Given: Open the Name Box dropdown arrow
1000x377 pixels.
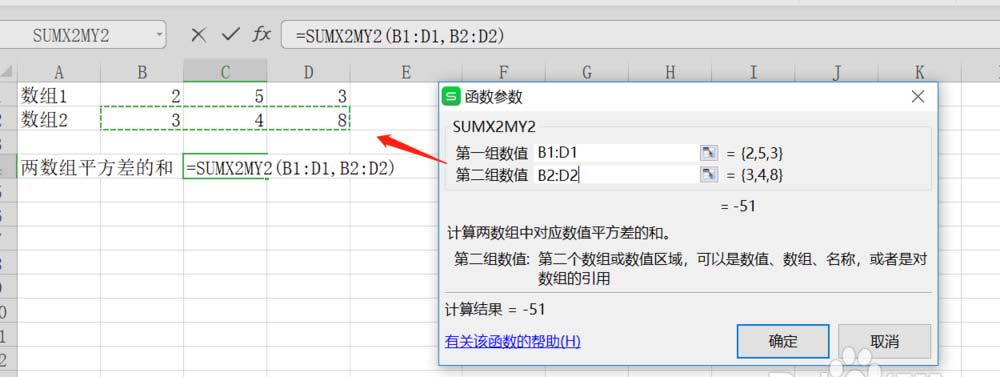Looking at the screenshot, I should coord(158,35).
